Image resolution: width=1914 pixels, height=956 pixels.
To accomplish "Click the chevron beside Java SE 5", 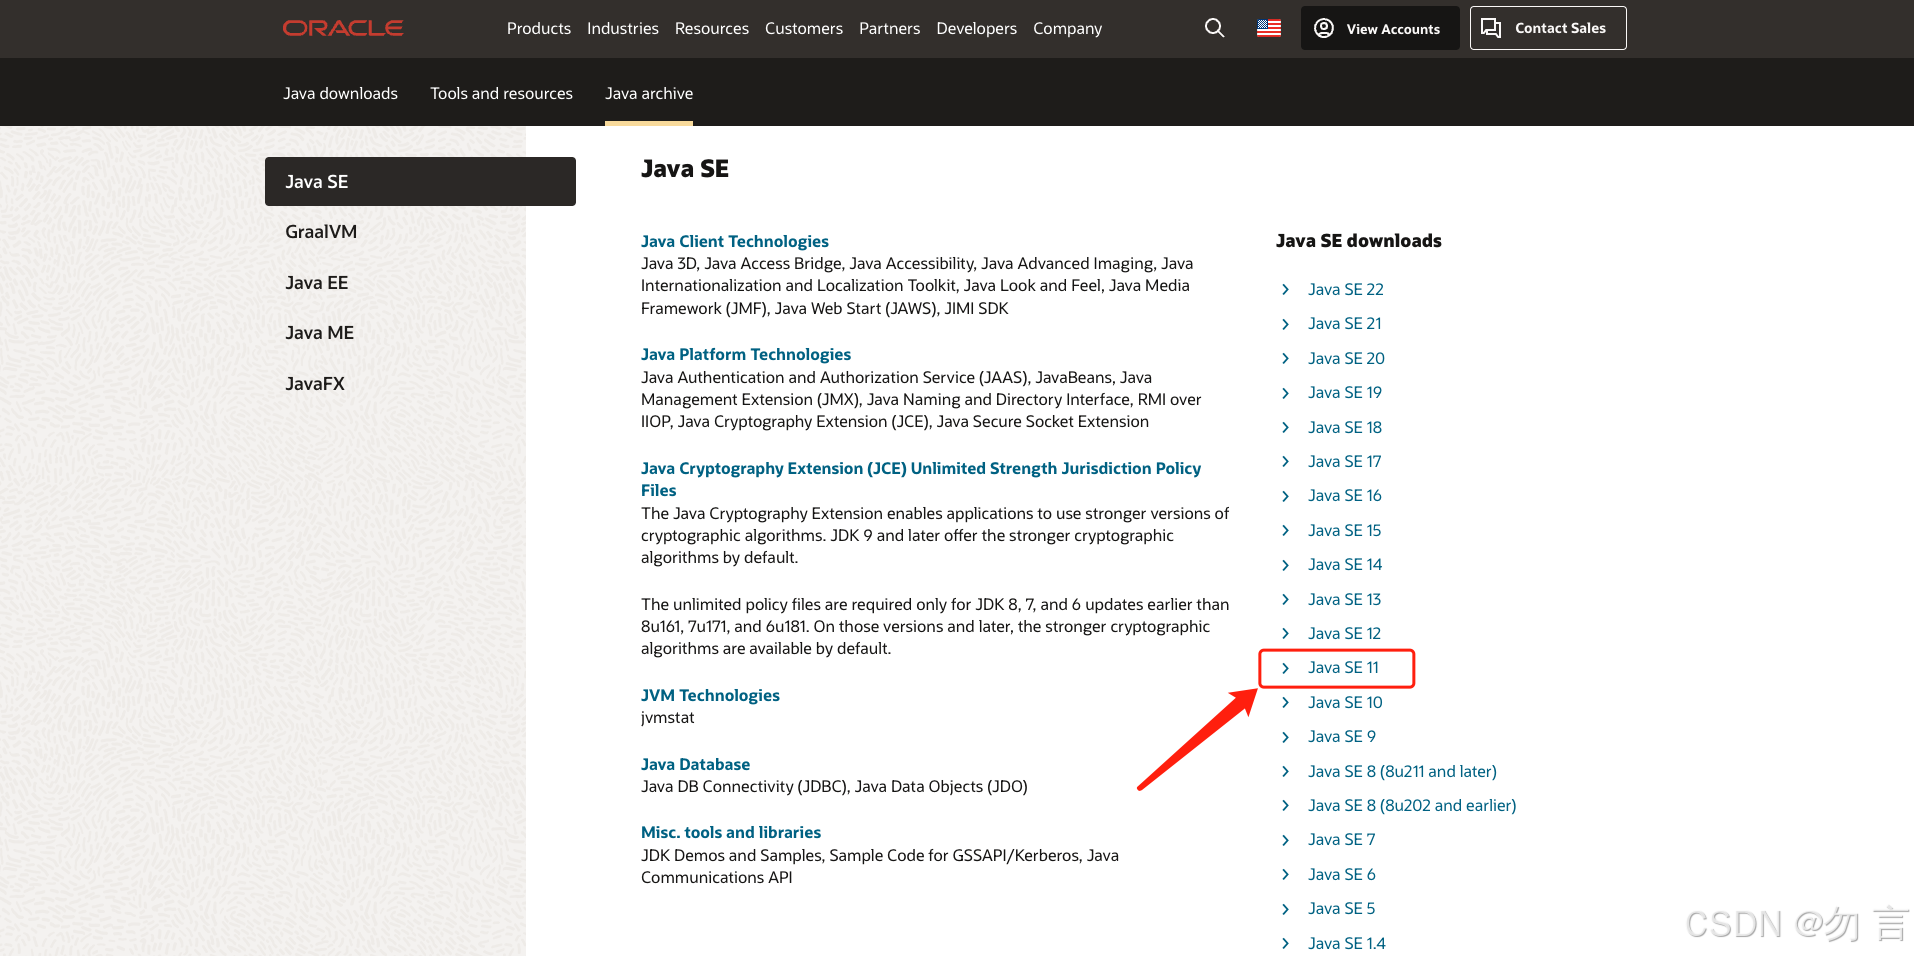I will 1286,908.
